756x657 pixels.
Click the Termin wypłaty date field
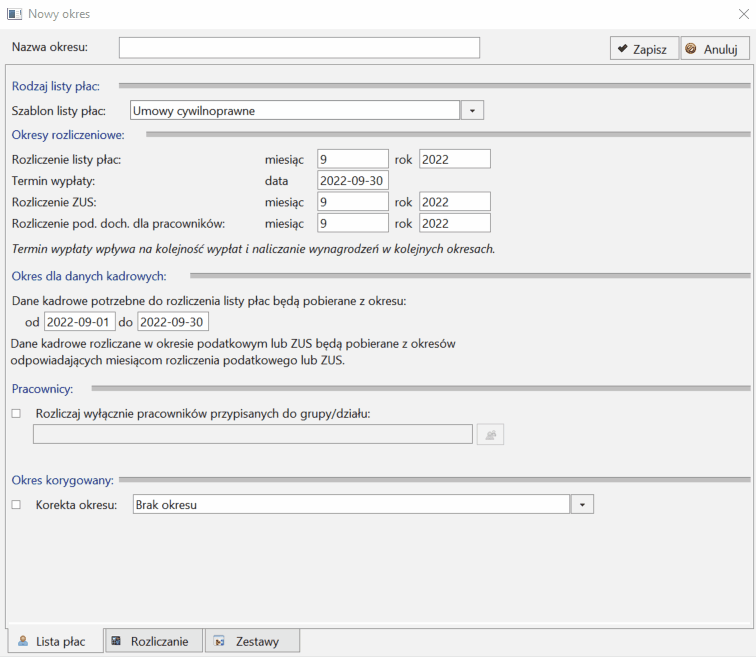(353, 181)
